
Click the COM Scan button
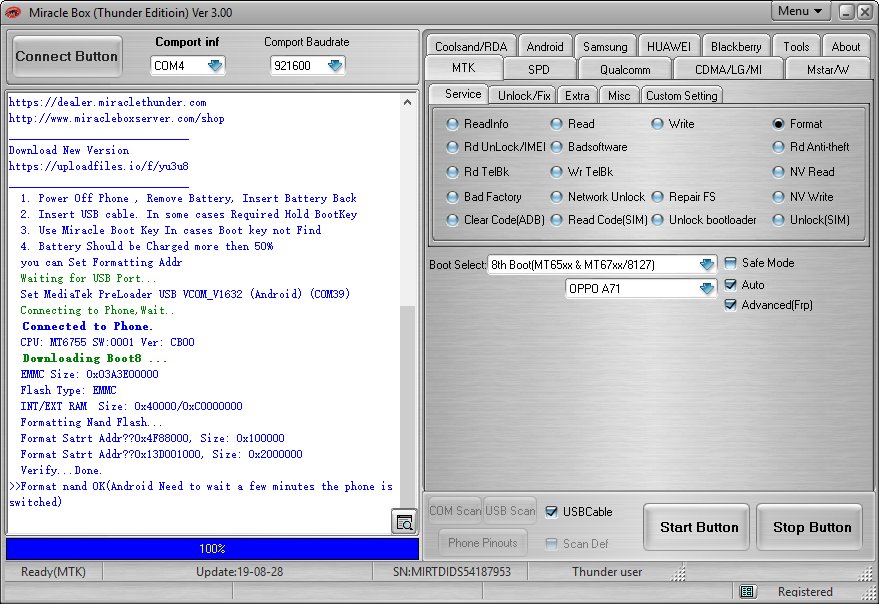click(x=455, y=511)
